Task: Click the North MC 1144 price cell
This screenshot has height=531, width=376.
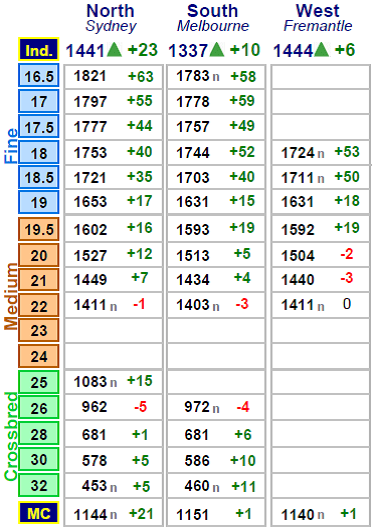Action: coord(113,514)
